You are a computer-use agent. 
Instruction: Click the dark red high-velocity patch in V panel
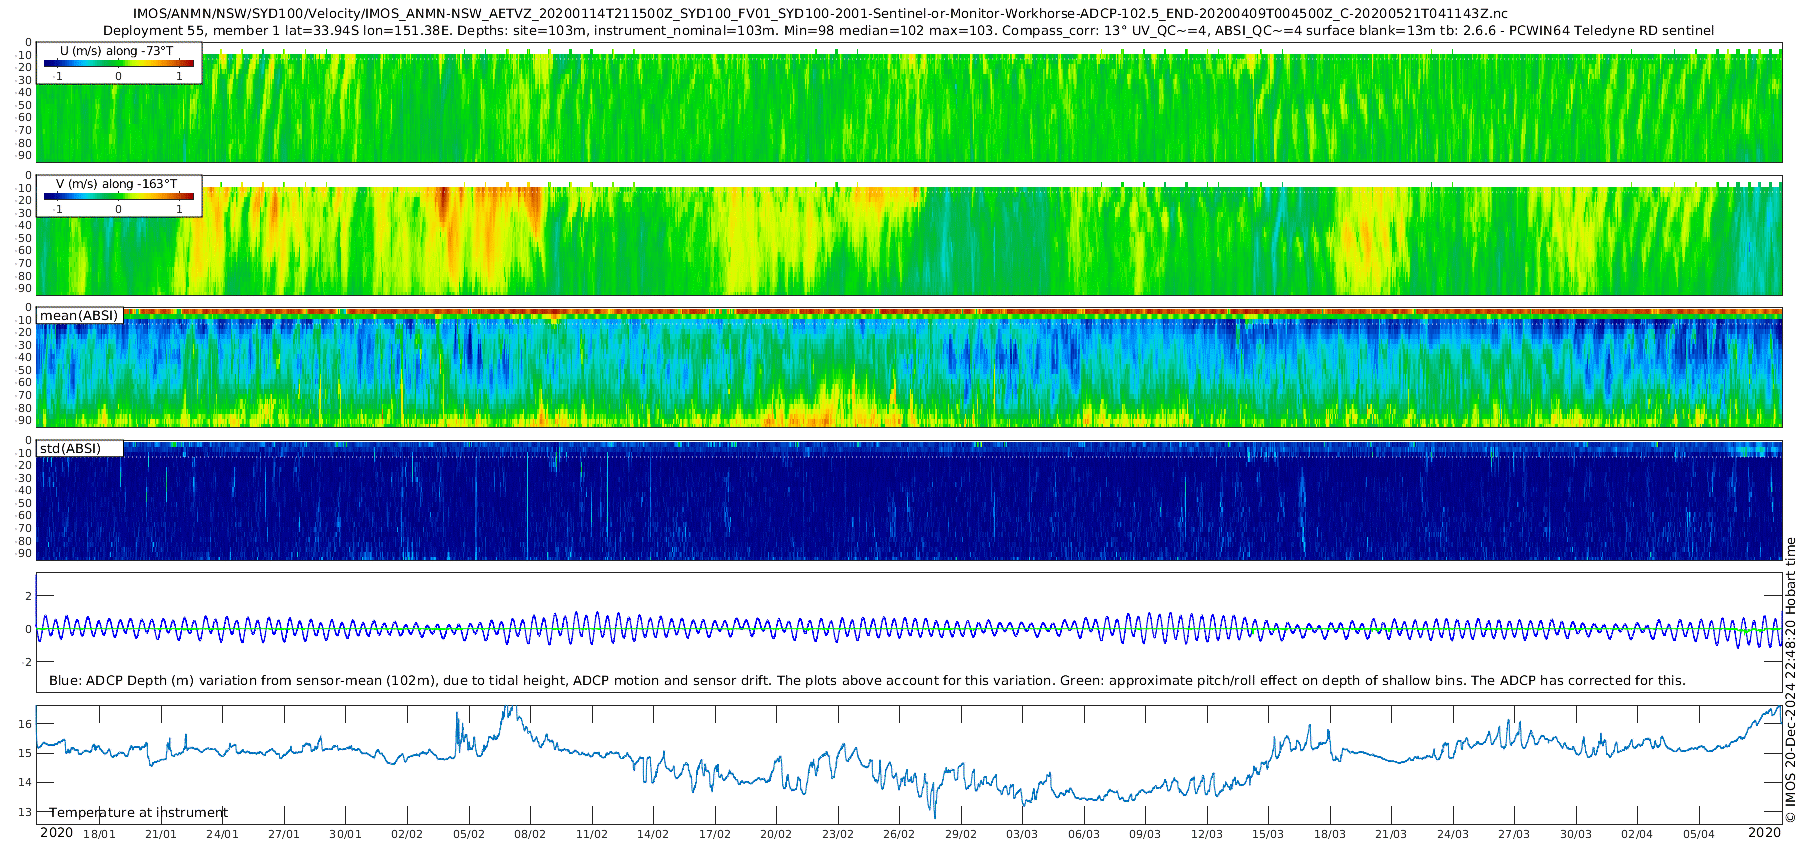point(442,203)
